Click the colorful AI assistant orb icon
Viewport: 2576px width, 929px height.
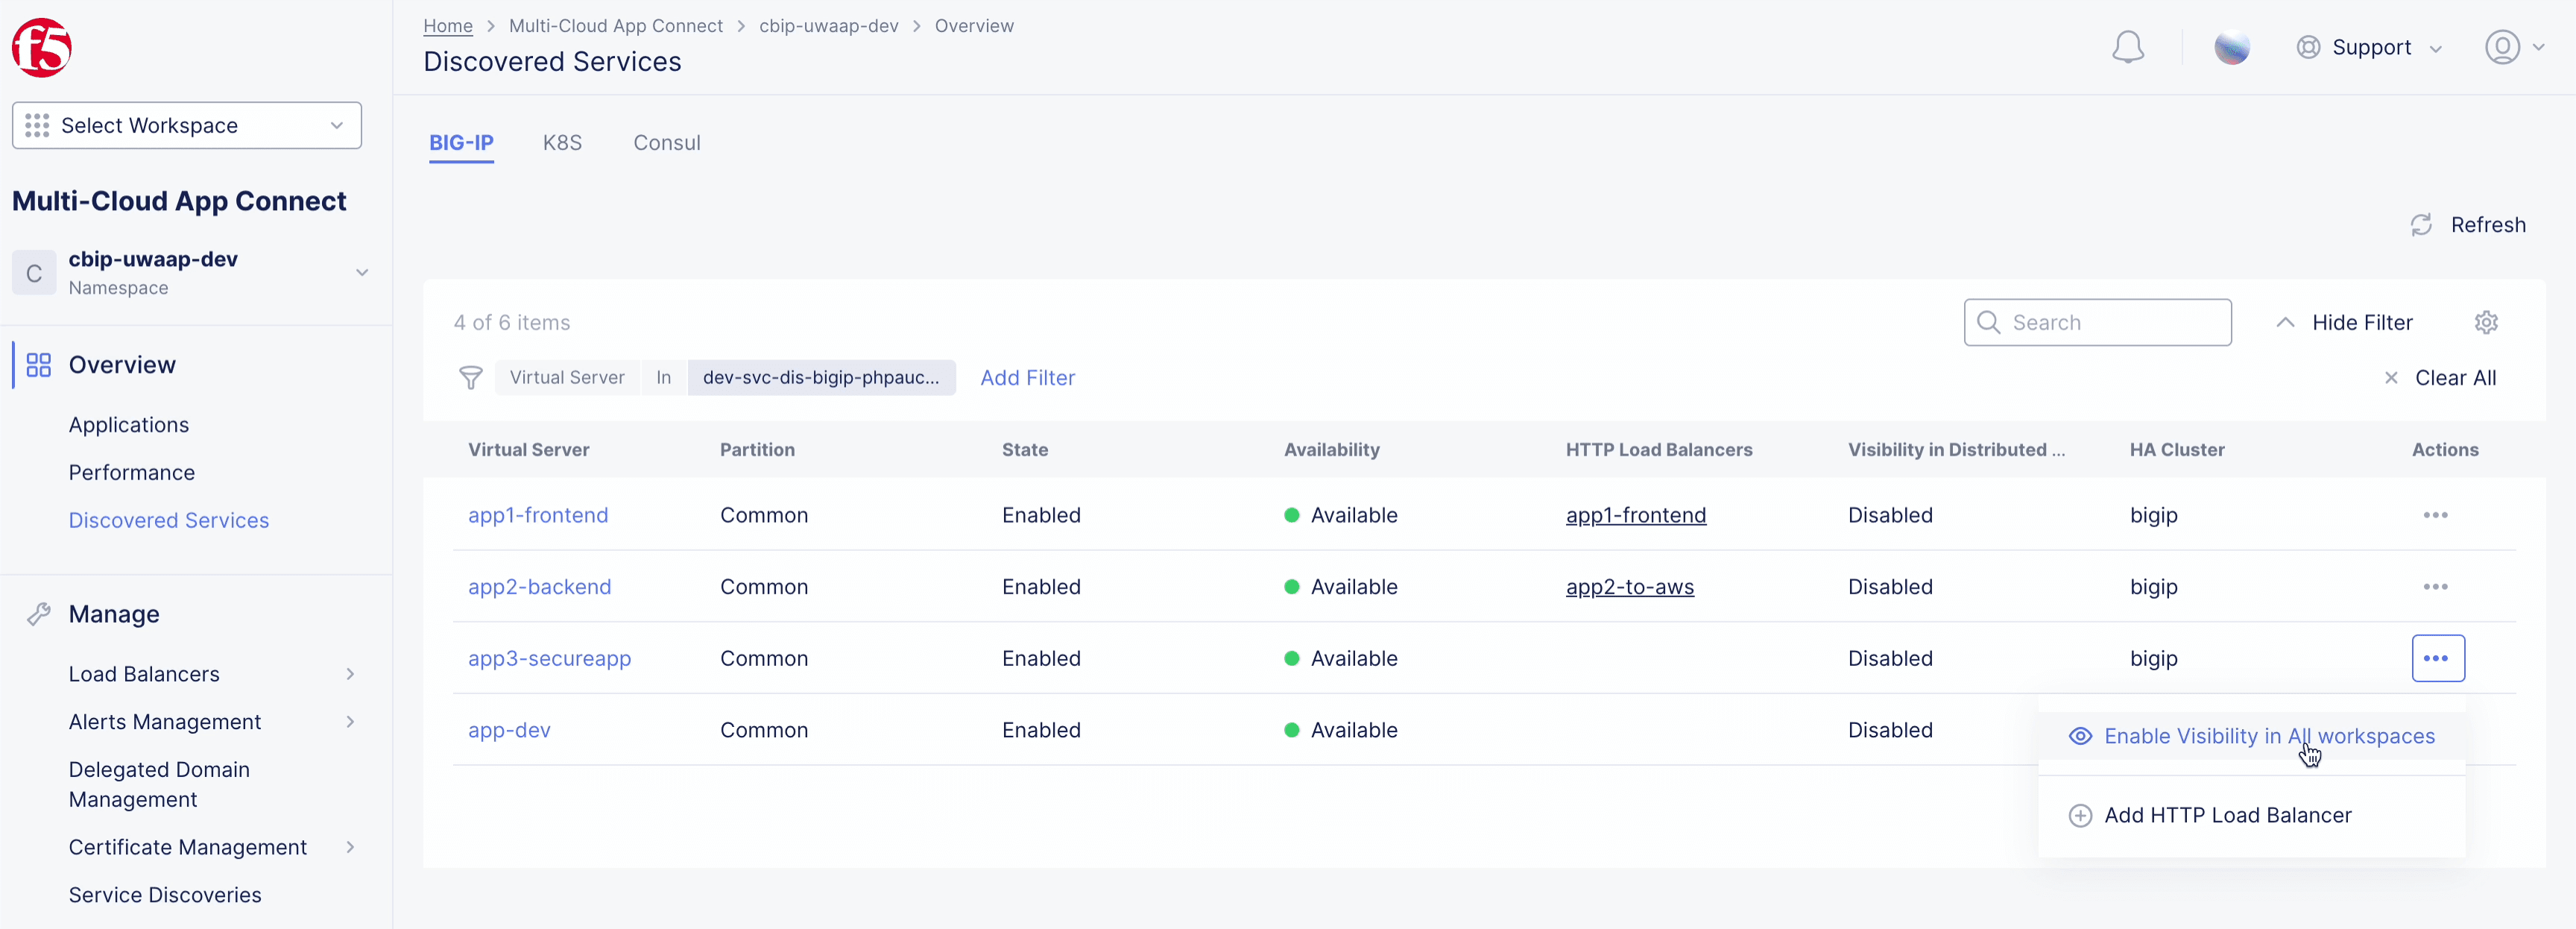[2231, 47]
